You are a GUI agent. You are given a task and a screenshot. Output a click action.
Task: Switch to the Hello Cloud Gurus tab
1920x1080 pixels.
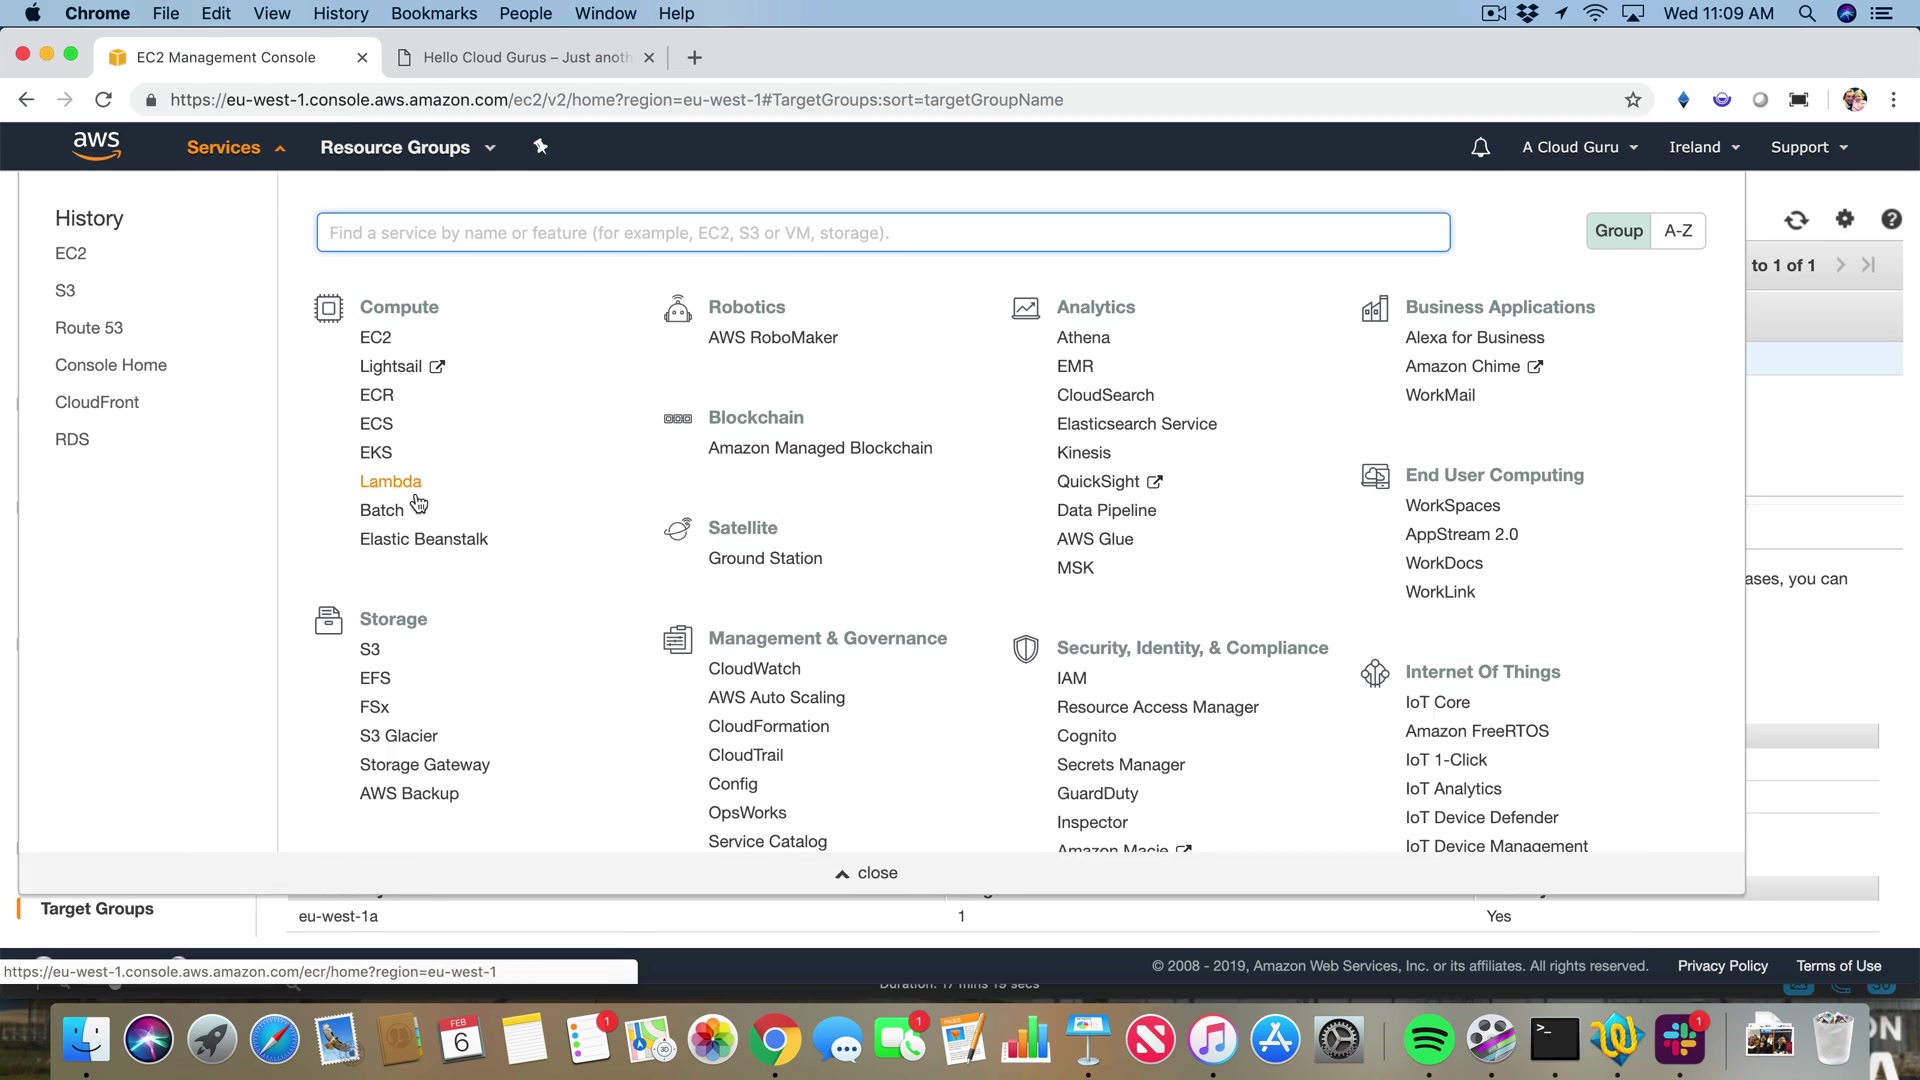(524, 57)
